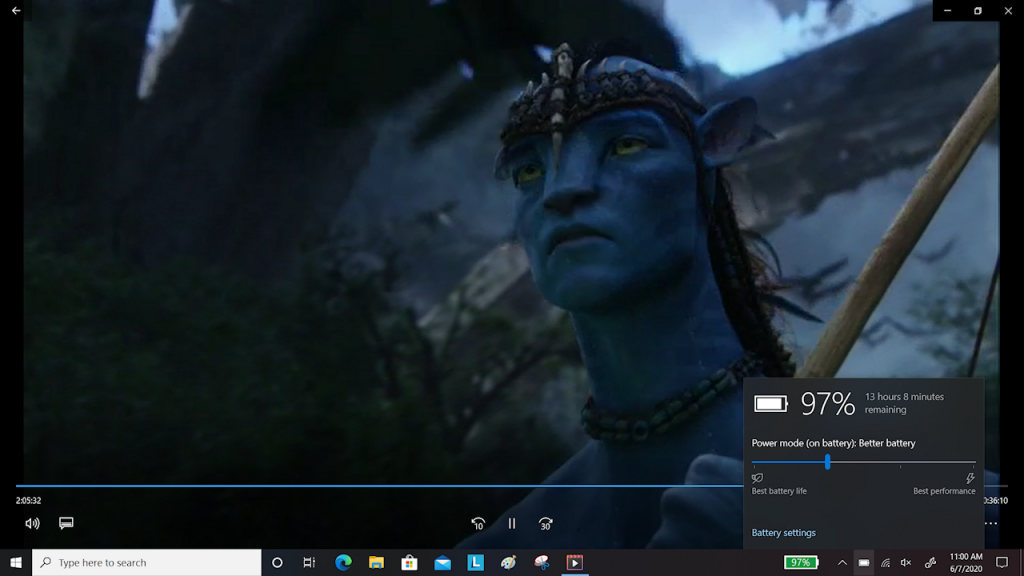Screen dimensions: 1024x576
Task: Open Microsoft Store from the taskbar
Action: (x=409, y=562)
